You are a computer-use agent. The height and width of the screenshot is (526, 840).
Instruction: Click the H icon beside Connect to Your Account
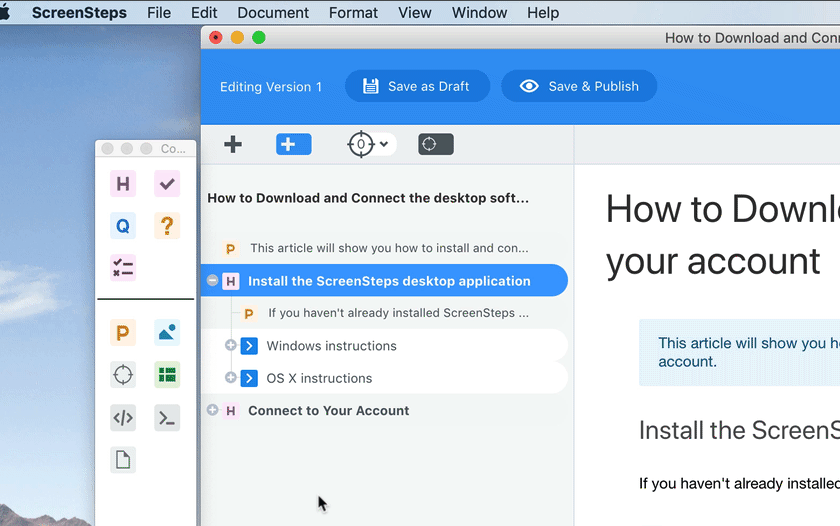point(231,411)
